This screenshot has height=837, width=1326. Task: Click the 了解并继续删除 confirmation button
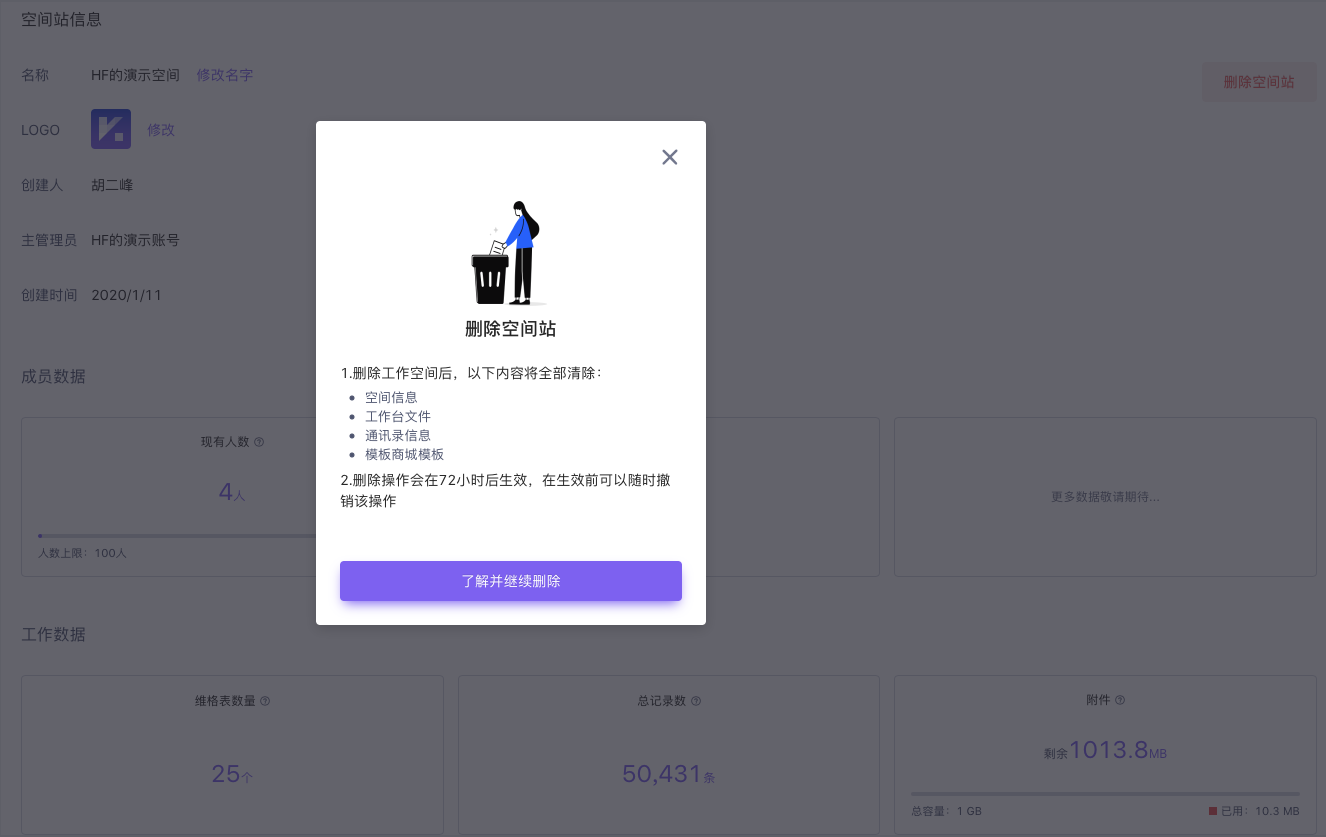pos(511,581)
